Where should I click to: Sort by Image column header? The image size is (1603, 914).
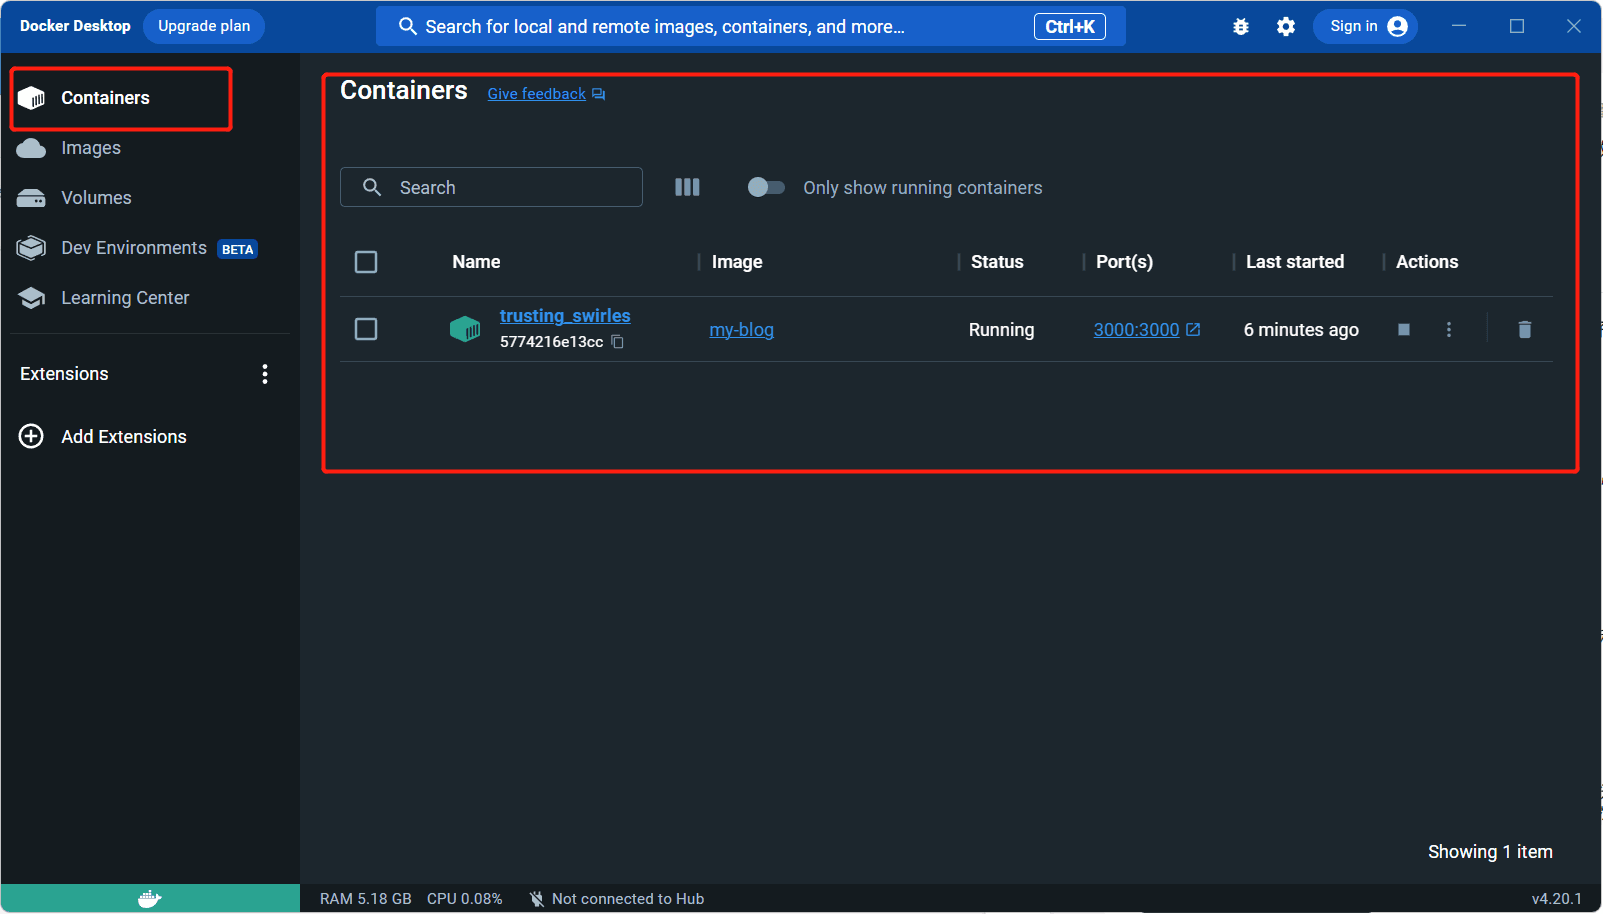[737, 262]
